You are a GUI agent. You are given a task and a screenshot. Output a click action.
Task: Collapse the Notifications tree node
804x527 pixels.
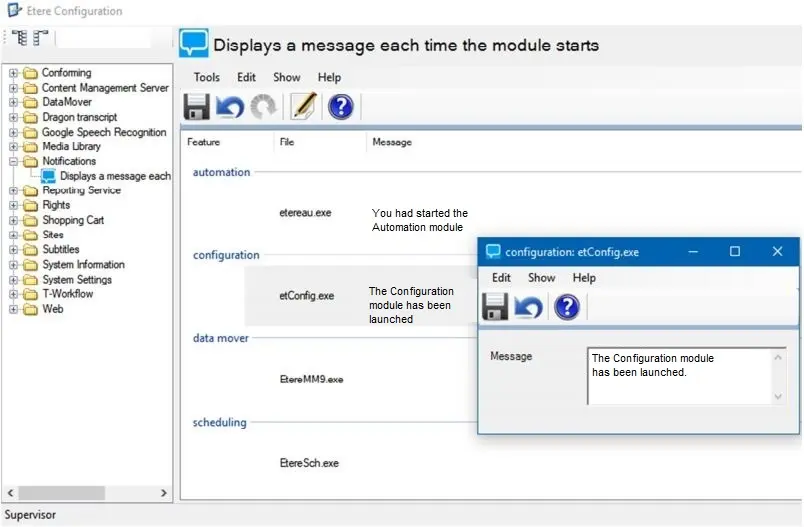click(x=14, y=161)
